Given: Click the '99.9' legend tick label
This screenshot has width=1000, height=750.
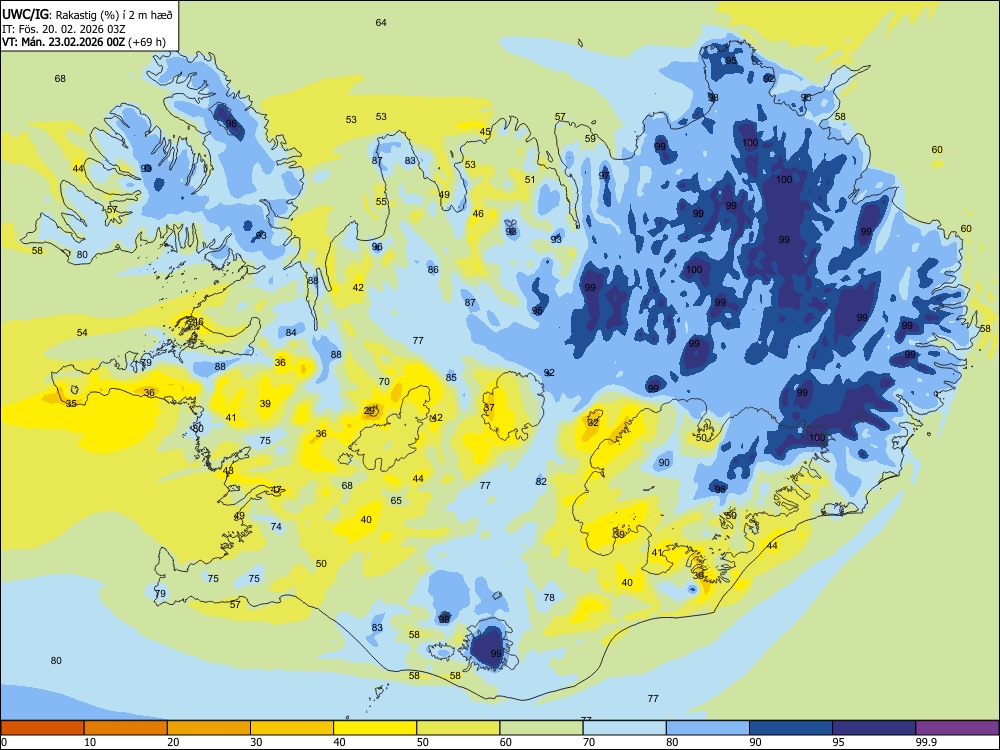Looking at the screenshot, I should (926, 742).
